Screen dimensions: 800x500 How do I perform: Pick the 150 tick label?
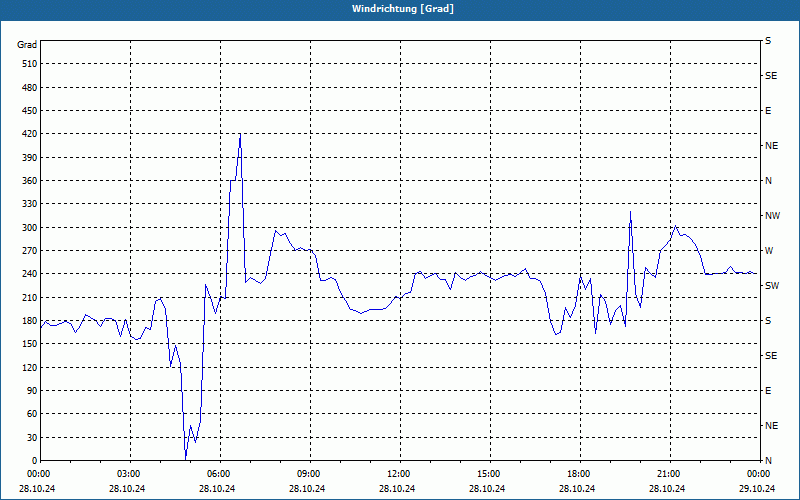[x=30, y=344]
